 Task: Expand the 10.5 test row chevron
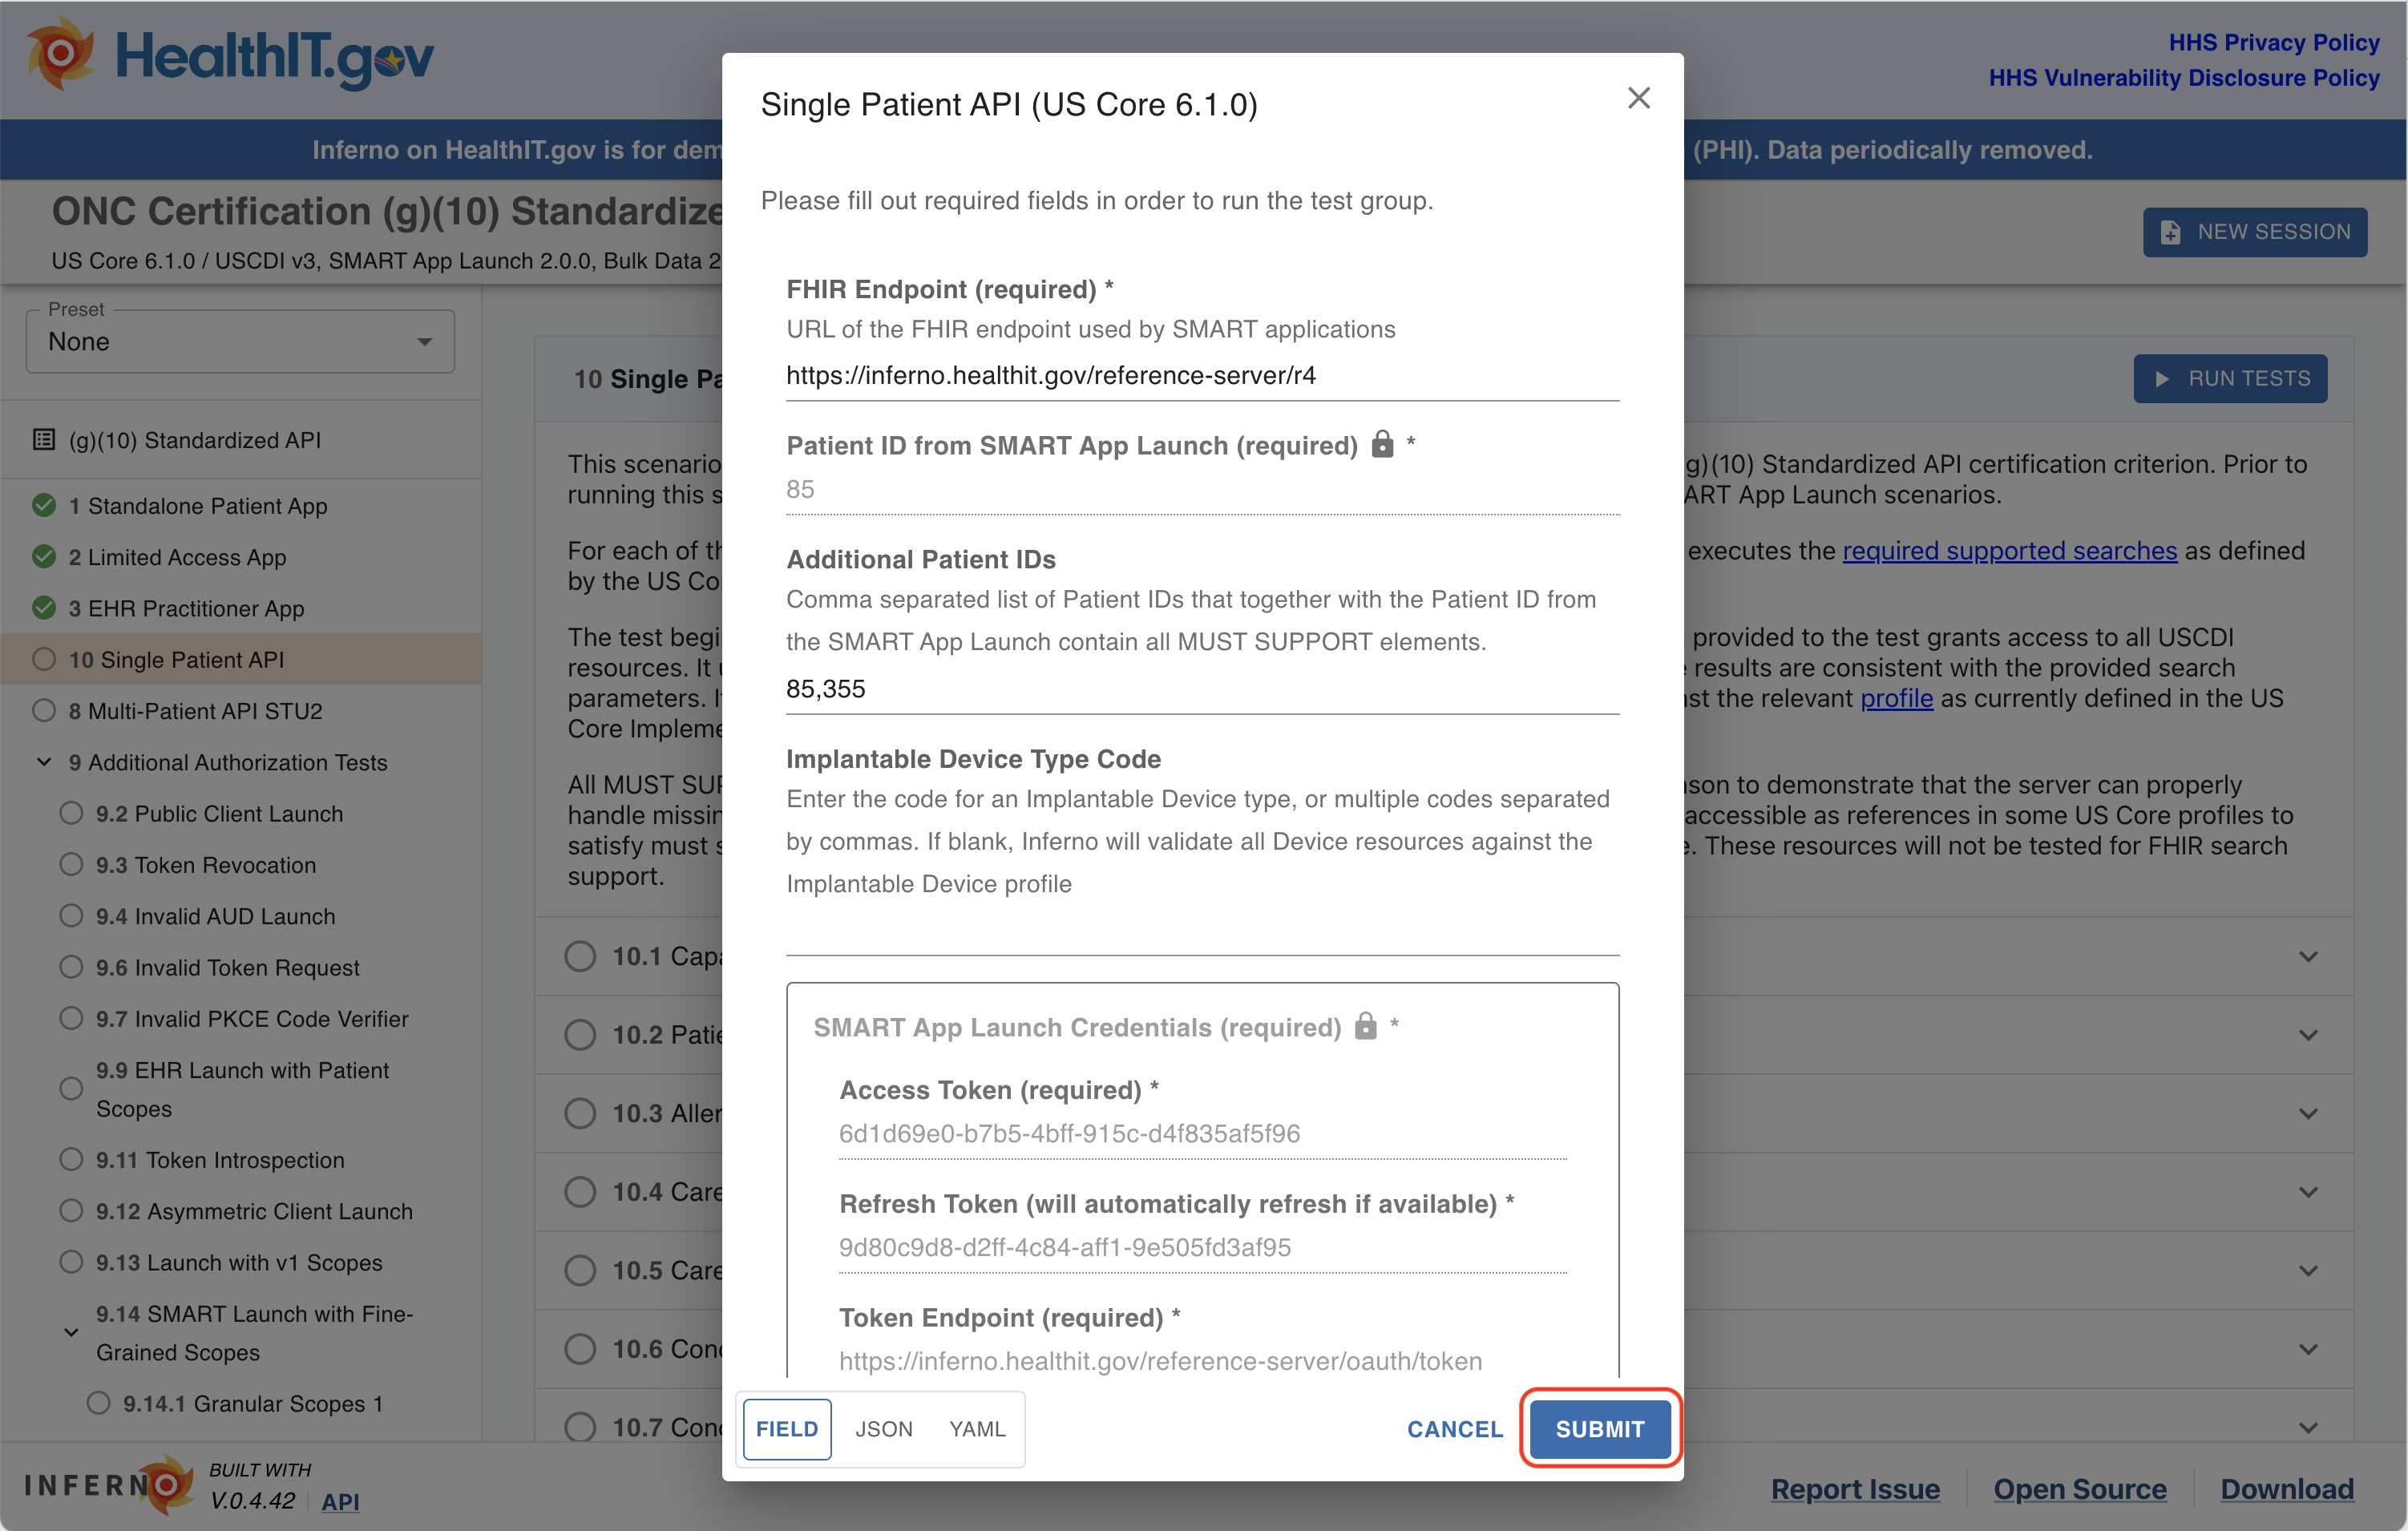[2308, 1271]
